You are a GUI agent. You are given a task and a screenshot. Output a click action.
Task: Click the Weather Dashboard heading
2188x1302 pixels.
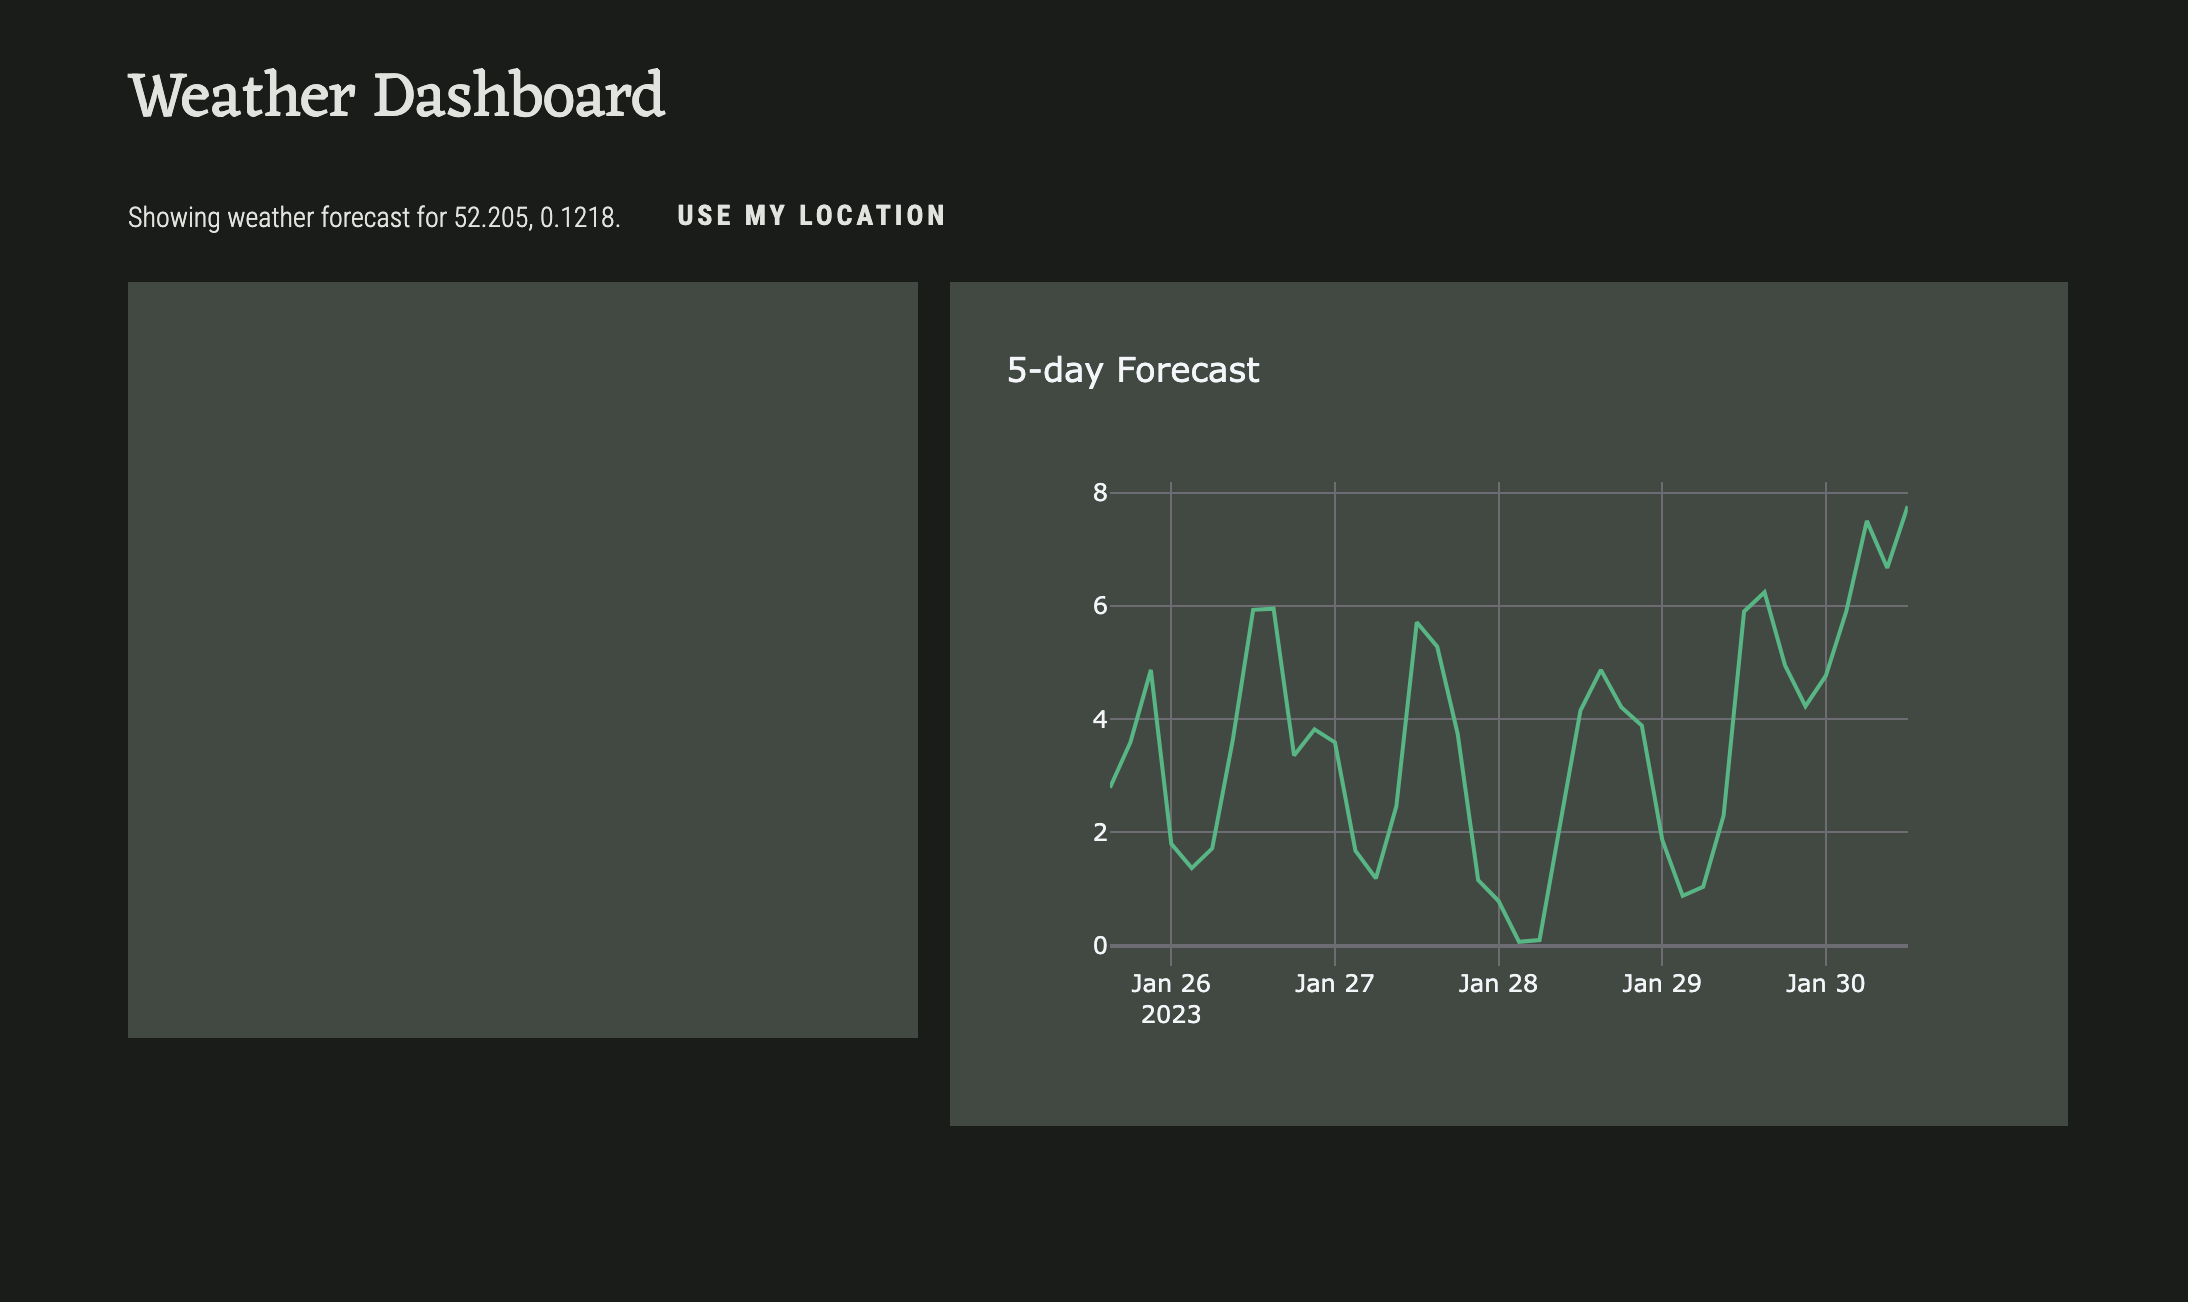396,96
